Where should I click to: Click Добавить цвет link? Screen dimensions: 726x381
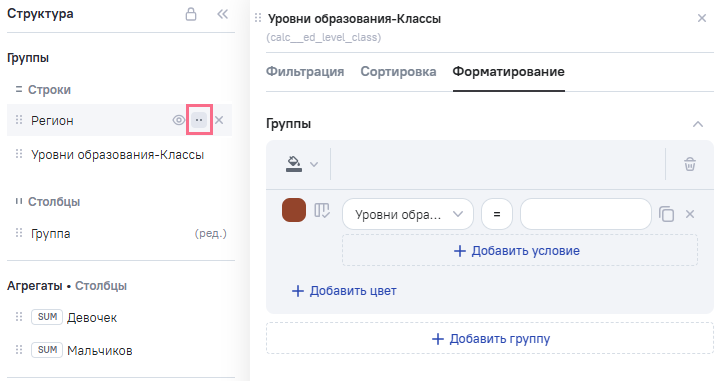click(x=344, y=291)
